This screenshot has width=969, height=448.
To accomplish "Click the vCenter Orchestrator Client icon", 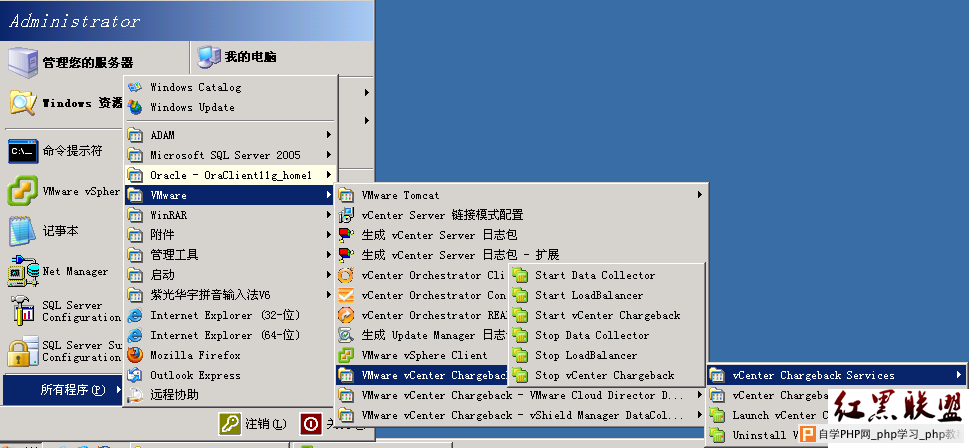I will (346, 275).
